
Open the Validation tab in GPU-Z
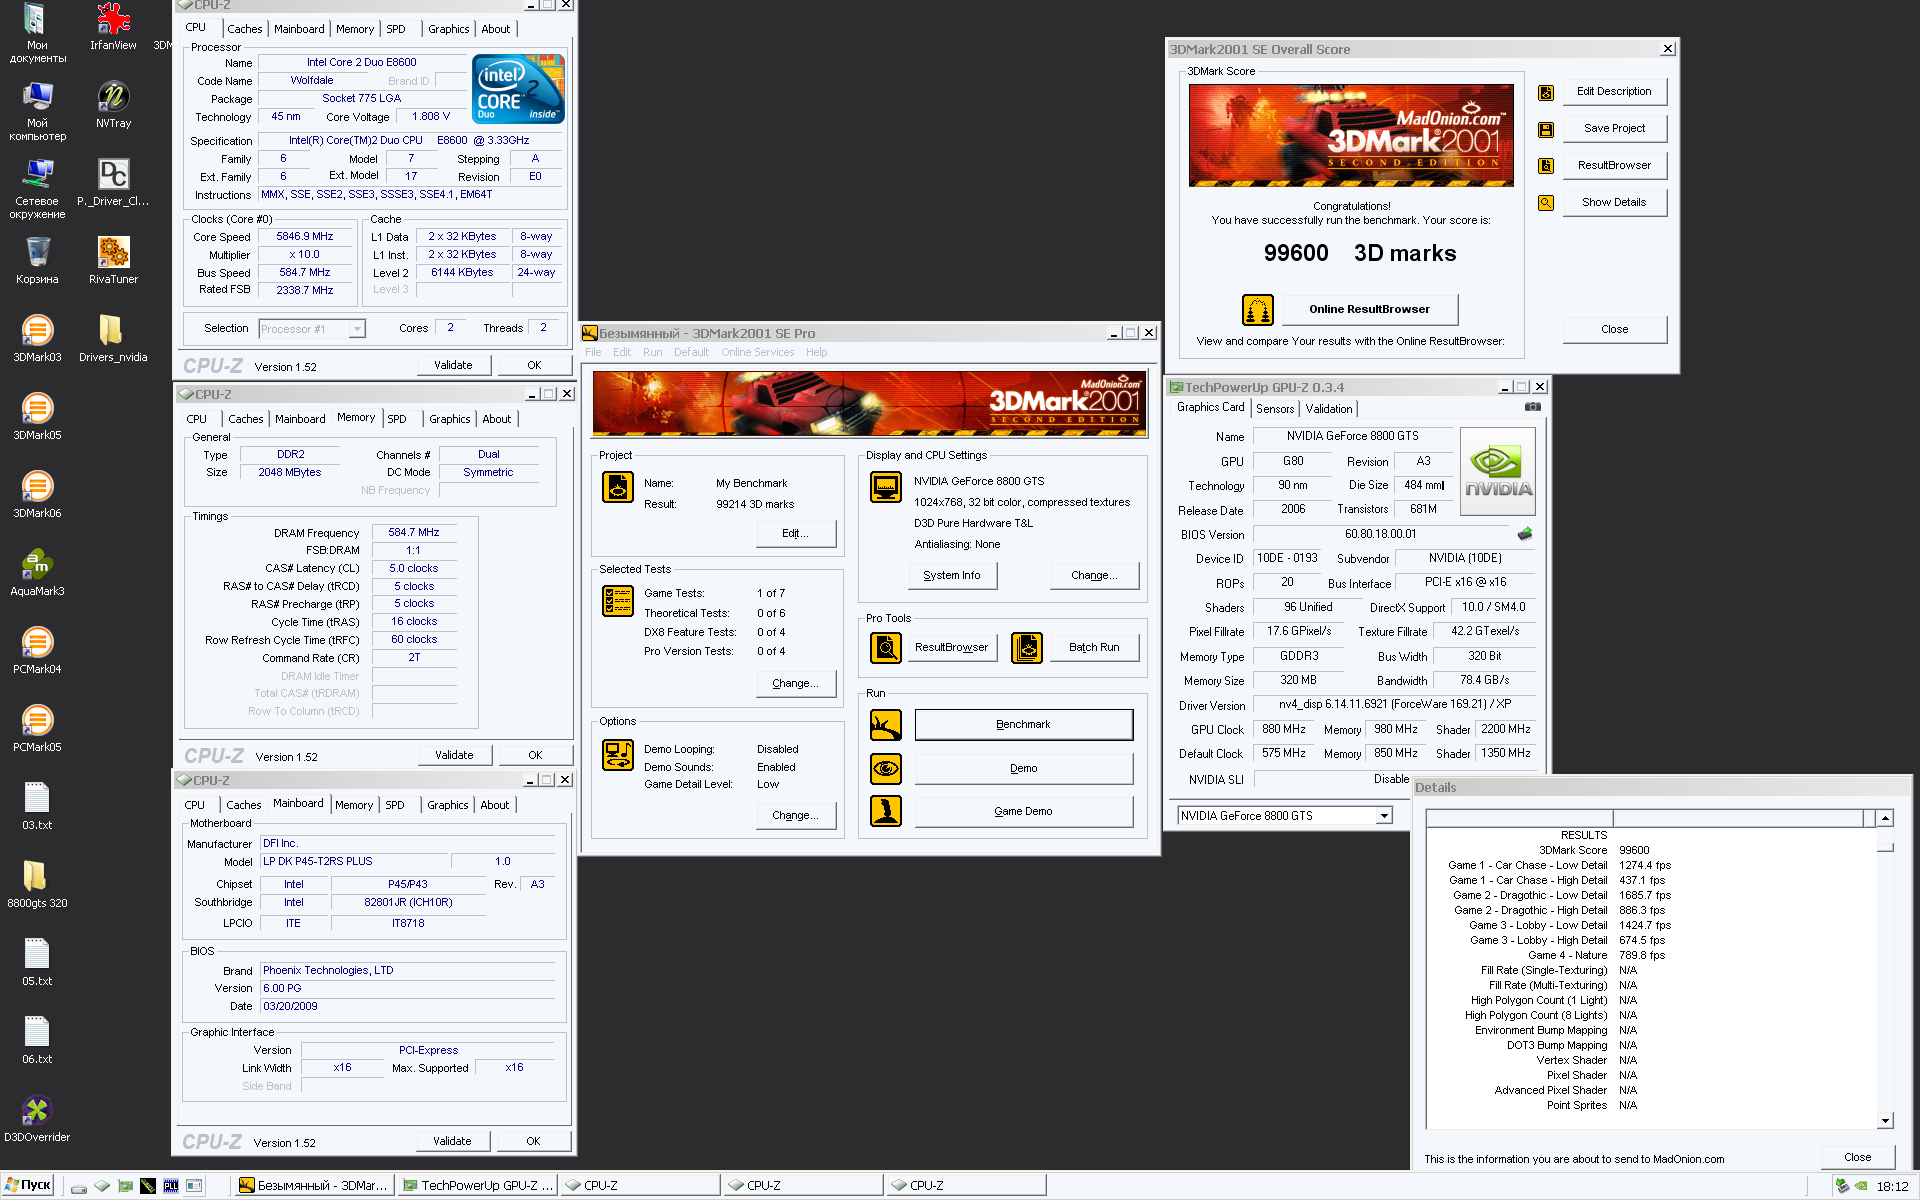[x=1329, y=409]
